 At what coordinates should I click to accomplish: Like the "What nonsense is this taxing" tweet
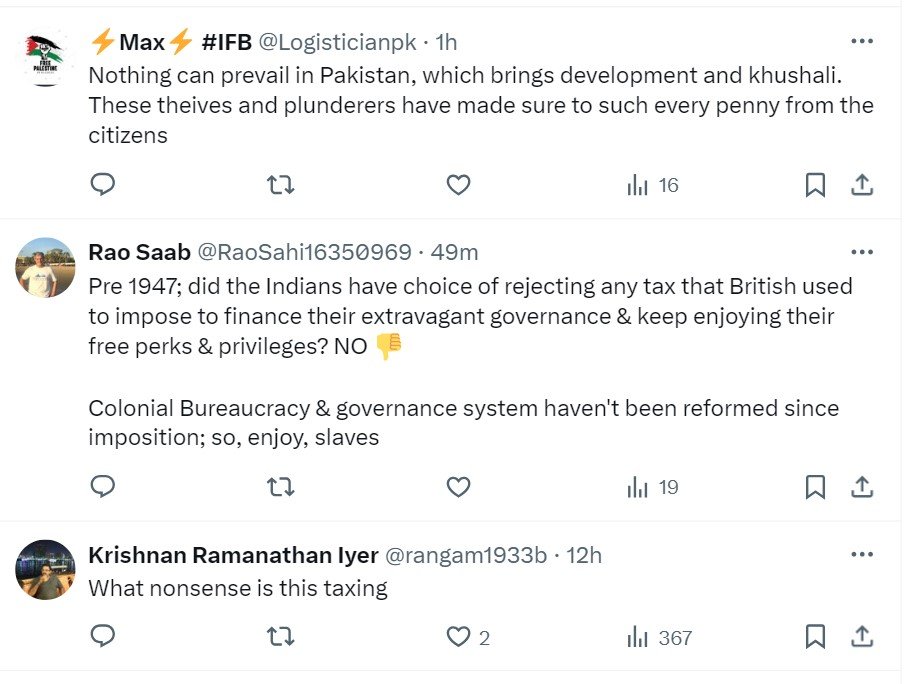coord(458,637)
